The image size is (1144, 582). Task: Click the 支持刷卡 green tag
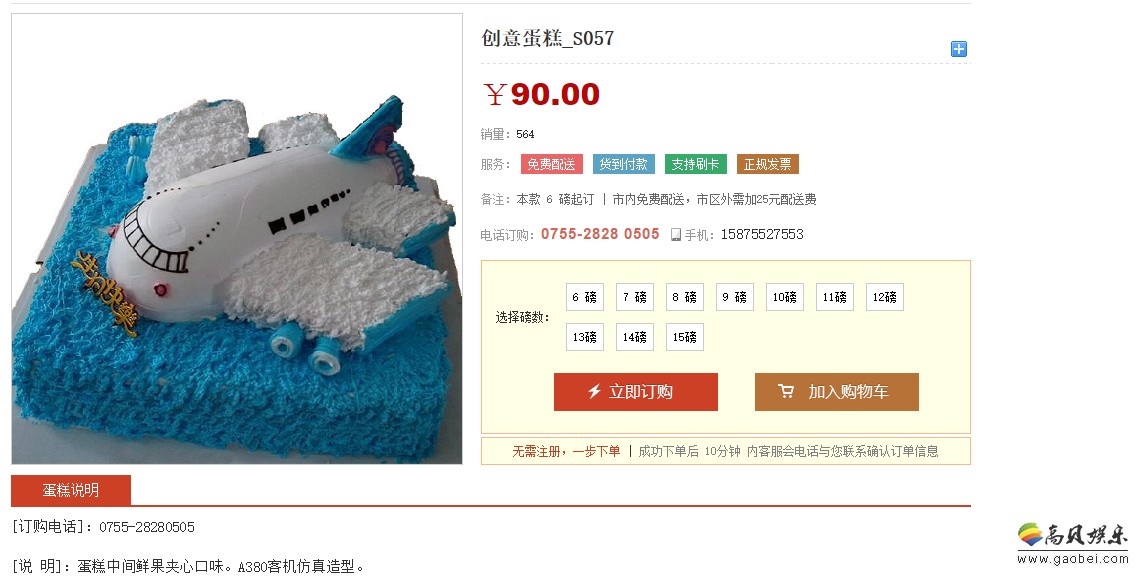[695, 164]
